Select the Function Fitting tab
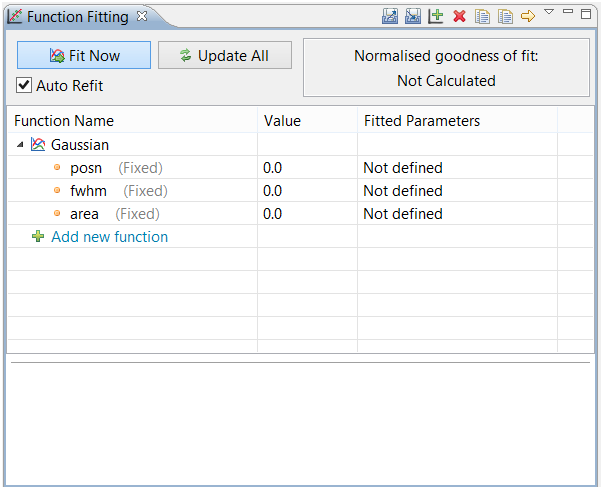The image size is (603, 489). coord(77,17)
